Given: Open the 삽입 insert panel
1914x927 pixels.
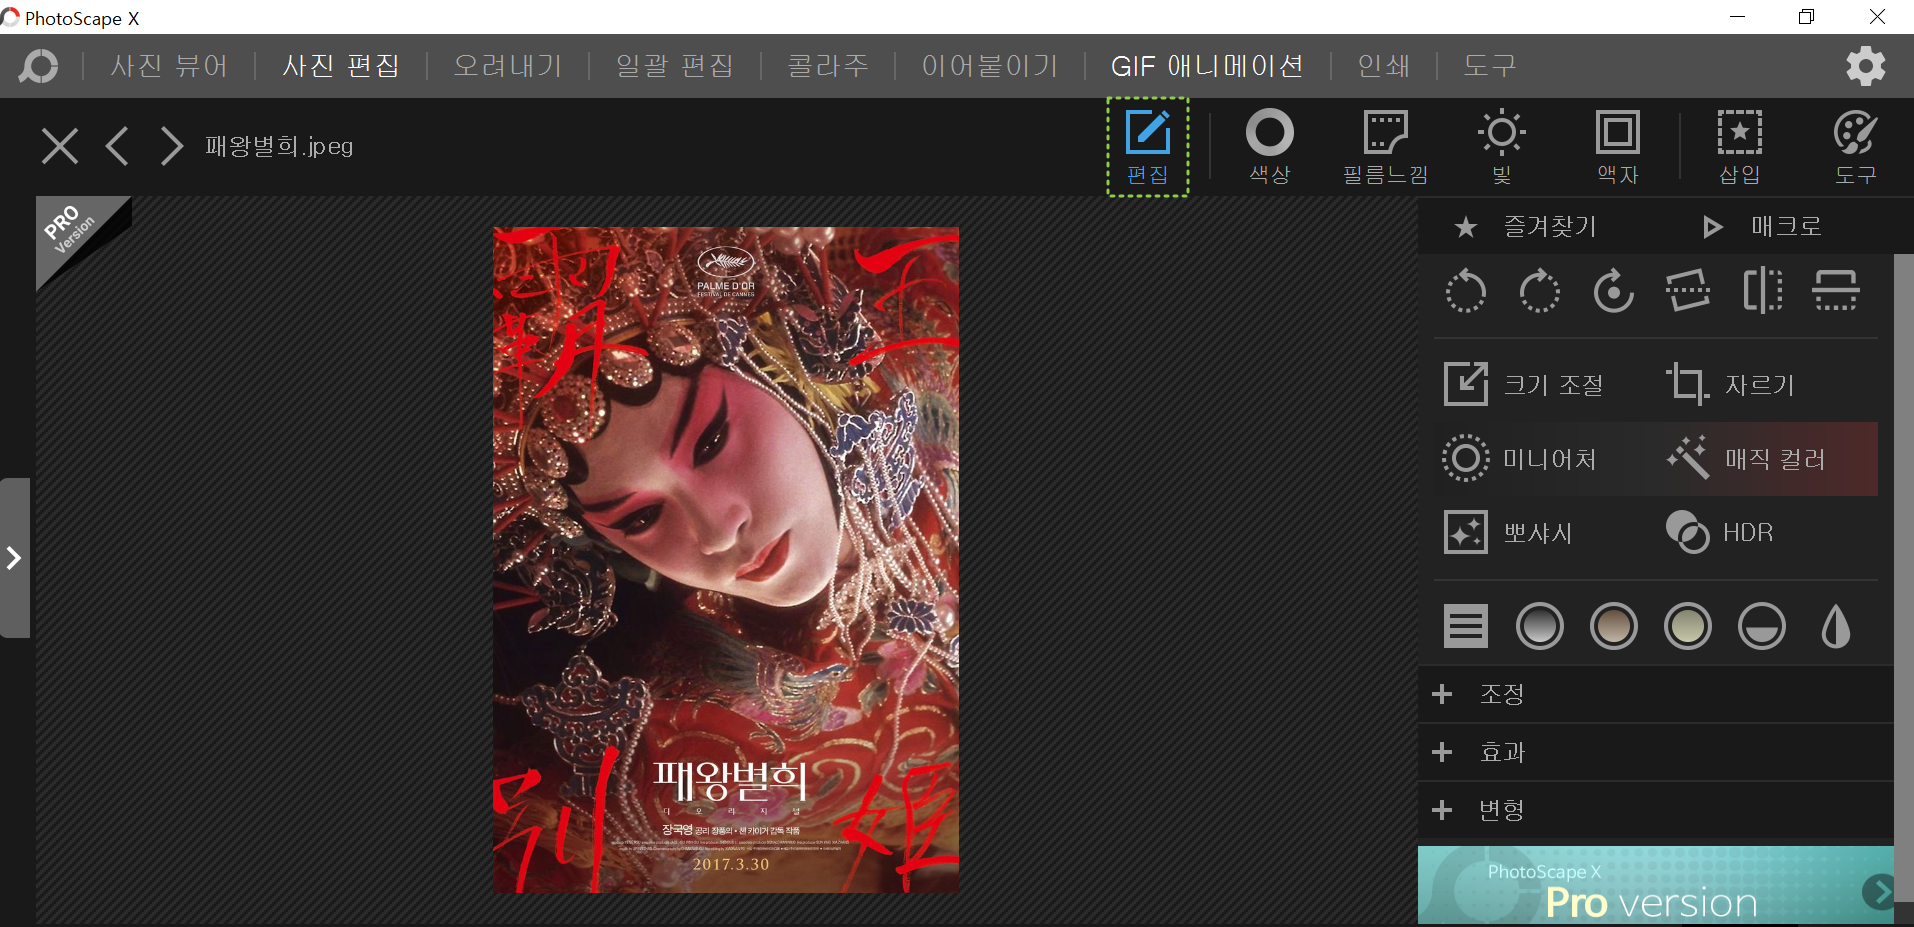Looking at the screenshot, I should coord(1740,147).
